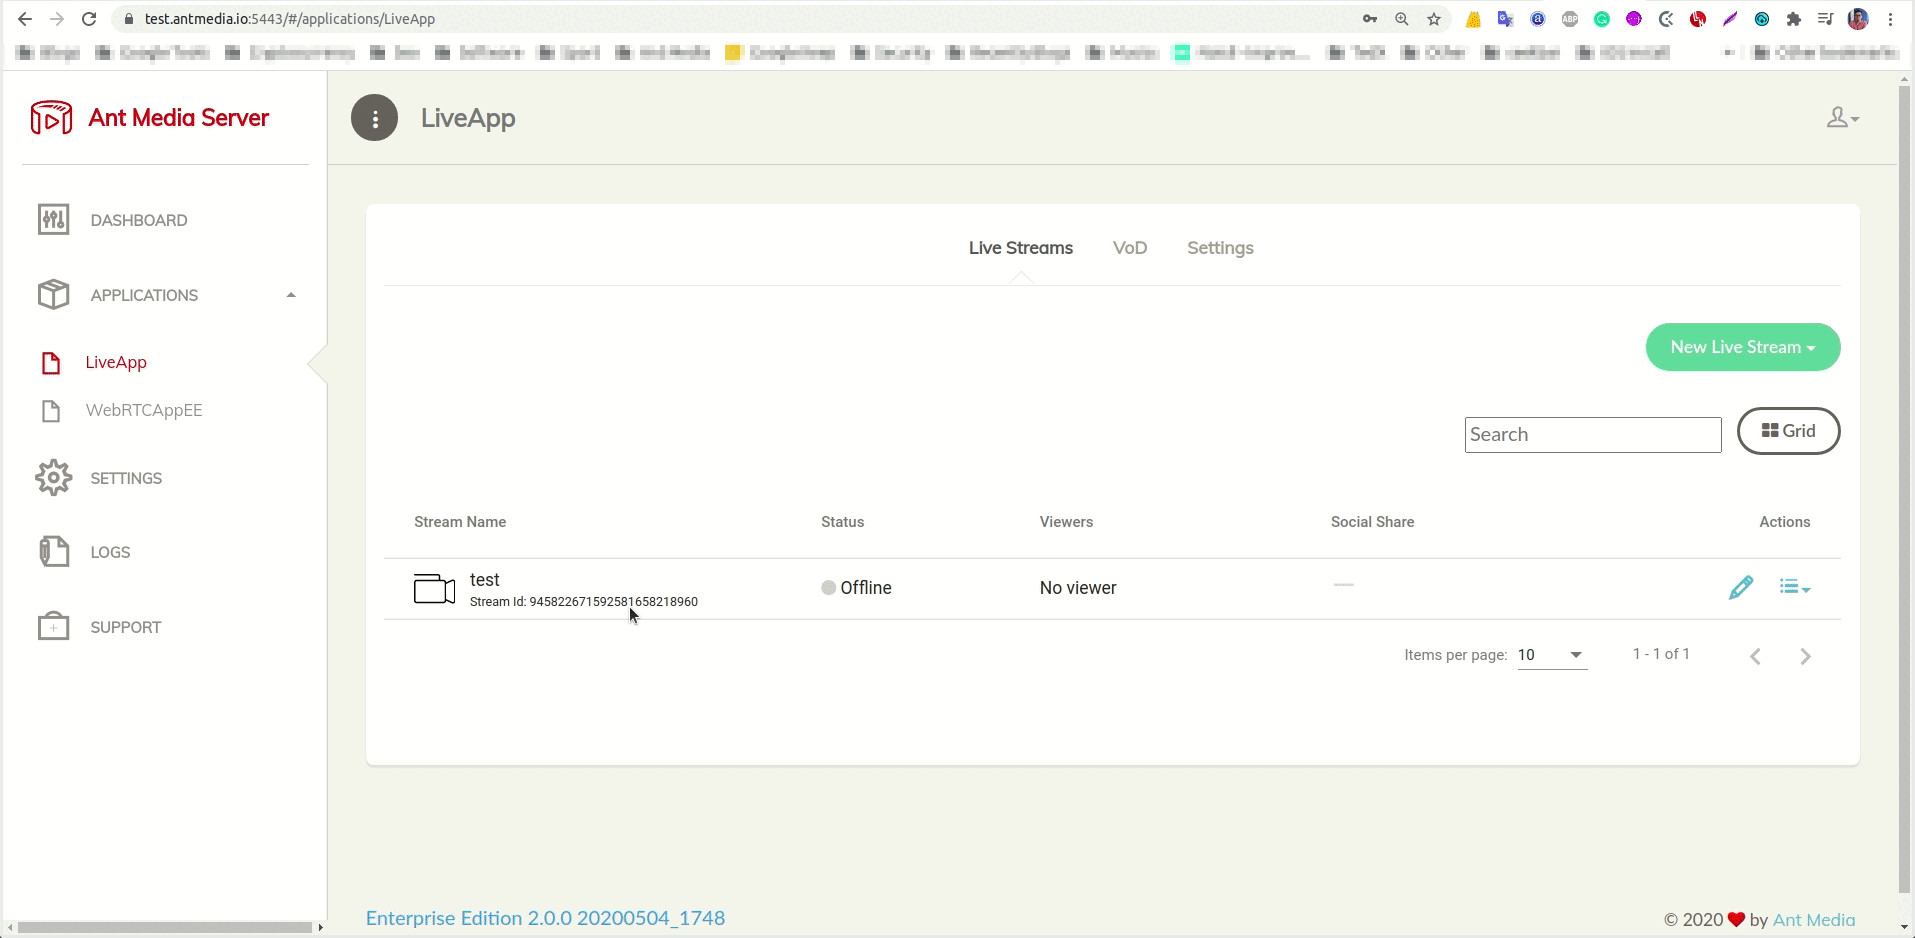Open browser extensions puzzle icon
Image resolution: width=1915 pixels, height=938 pixels.
(1794, 19)
